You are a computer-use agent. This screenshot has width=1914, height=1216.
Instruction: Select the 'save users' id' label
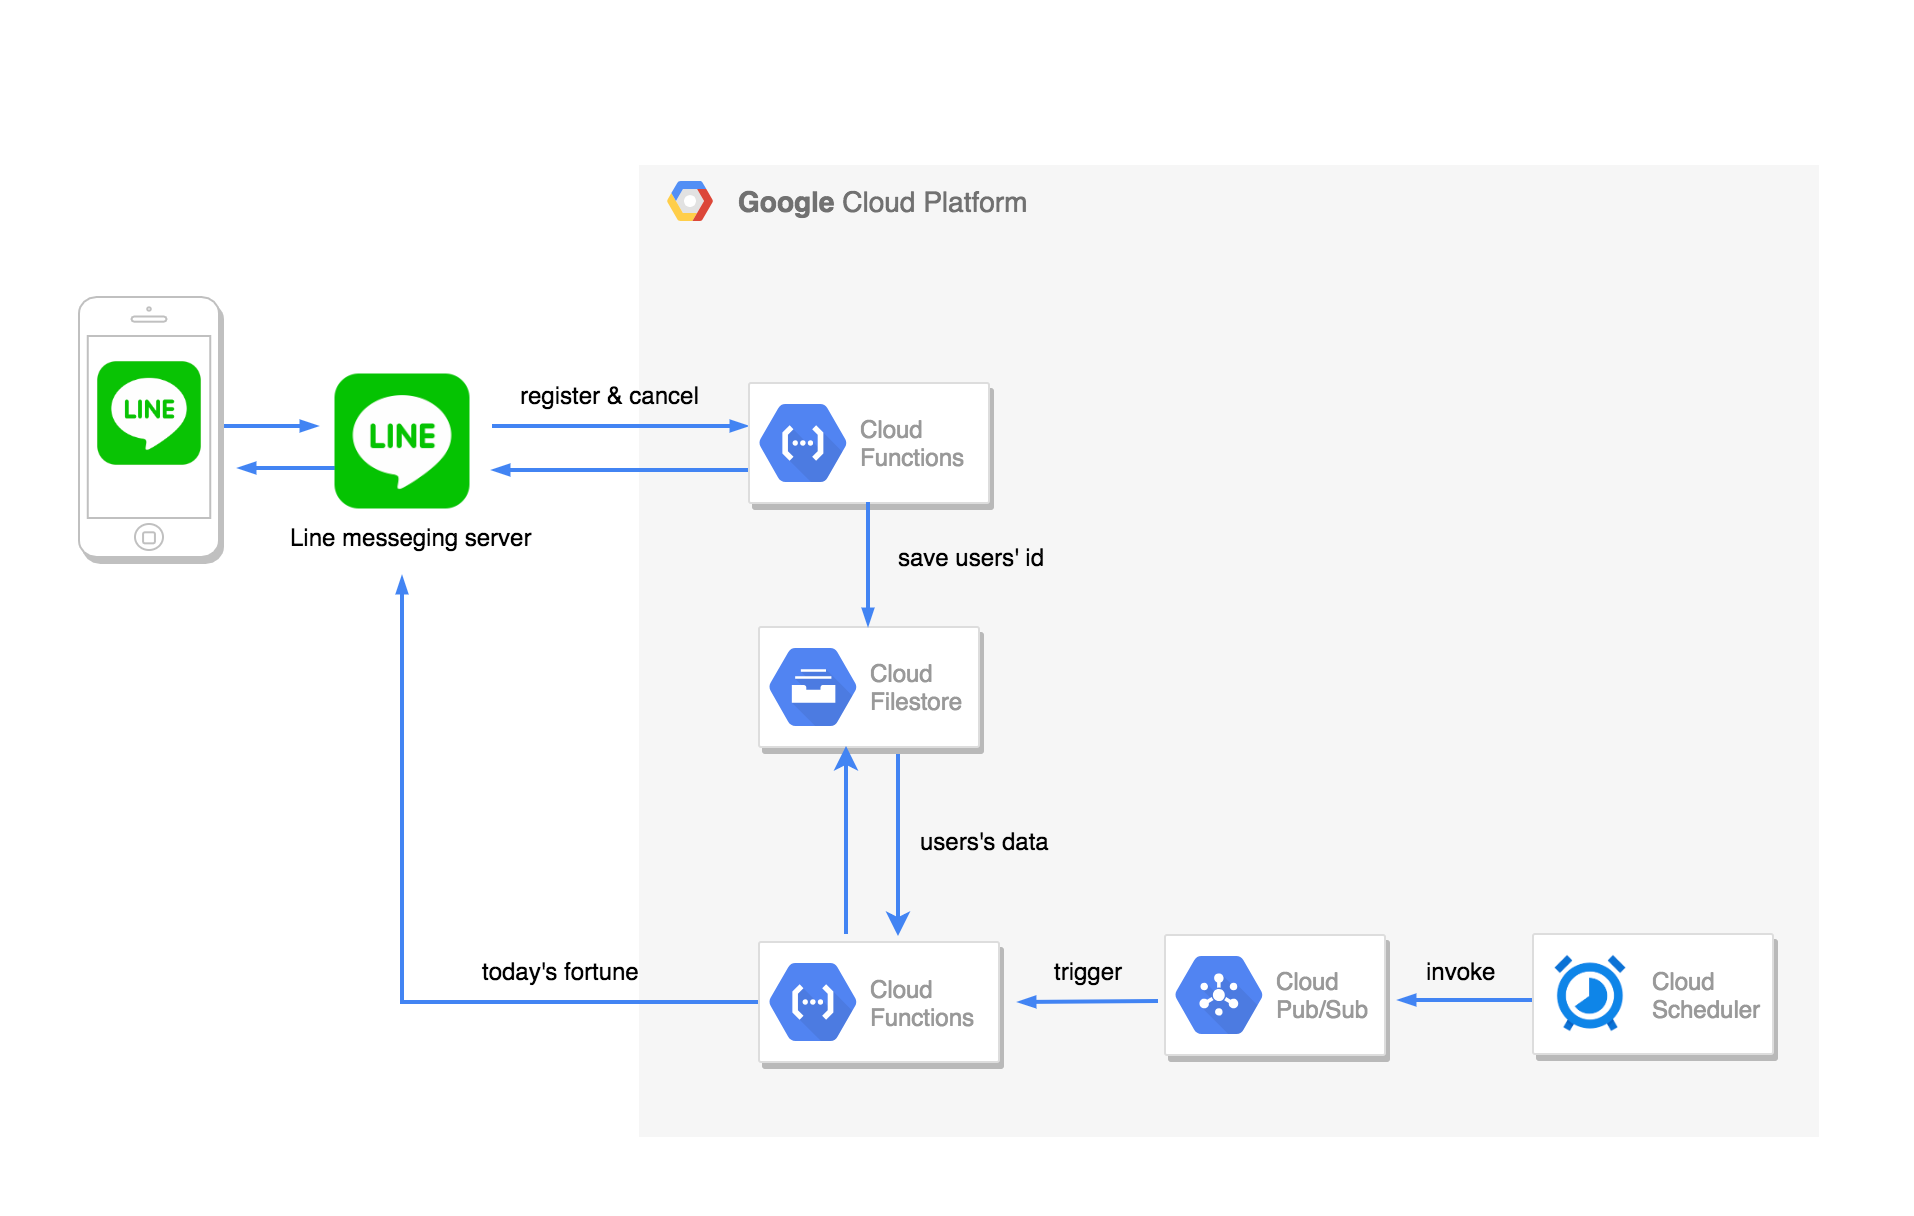tap(970, 558)
